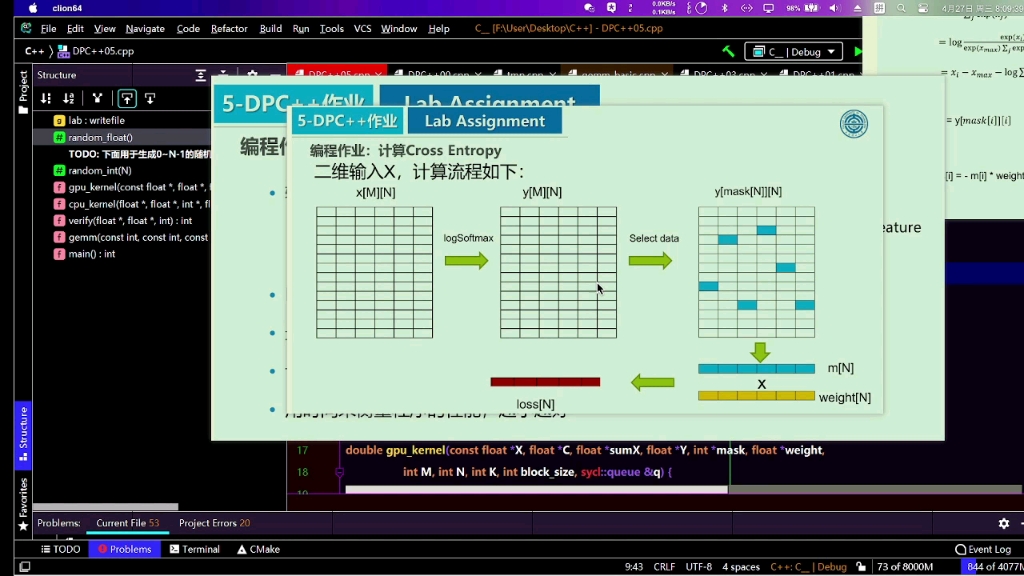Screen dimensions: 1024x576
Task: Open the Help menu
Action: point(439,29)
